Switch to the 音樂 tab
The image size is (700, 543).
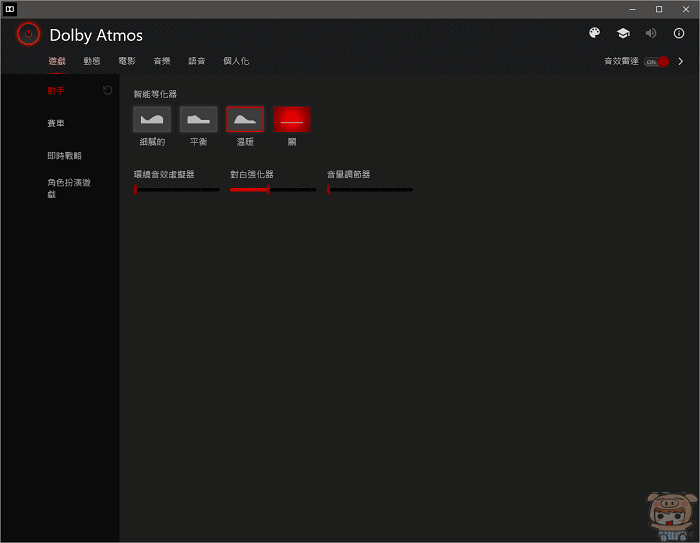click(162, 61)
